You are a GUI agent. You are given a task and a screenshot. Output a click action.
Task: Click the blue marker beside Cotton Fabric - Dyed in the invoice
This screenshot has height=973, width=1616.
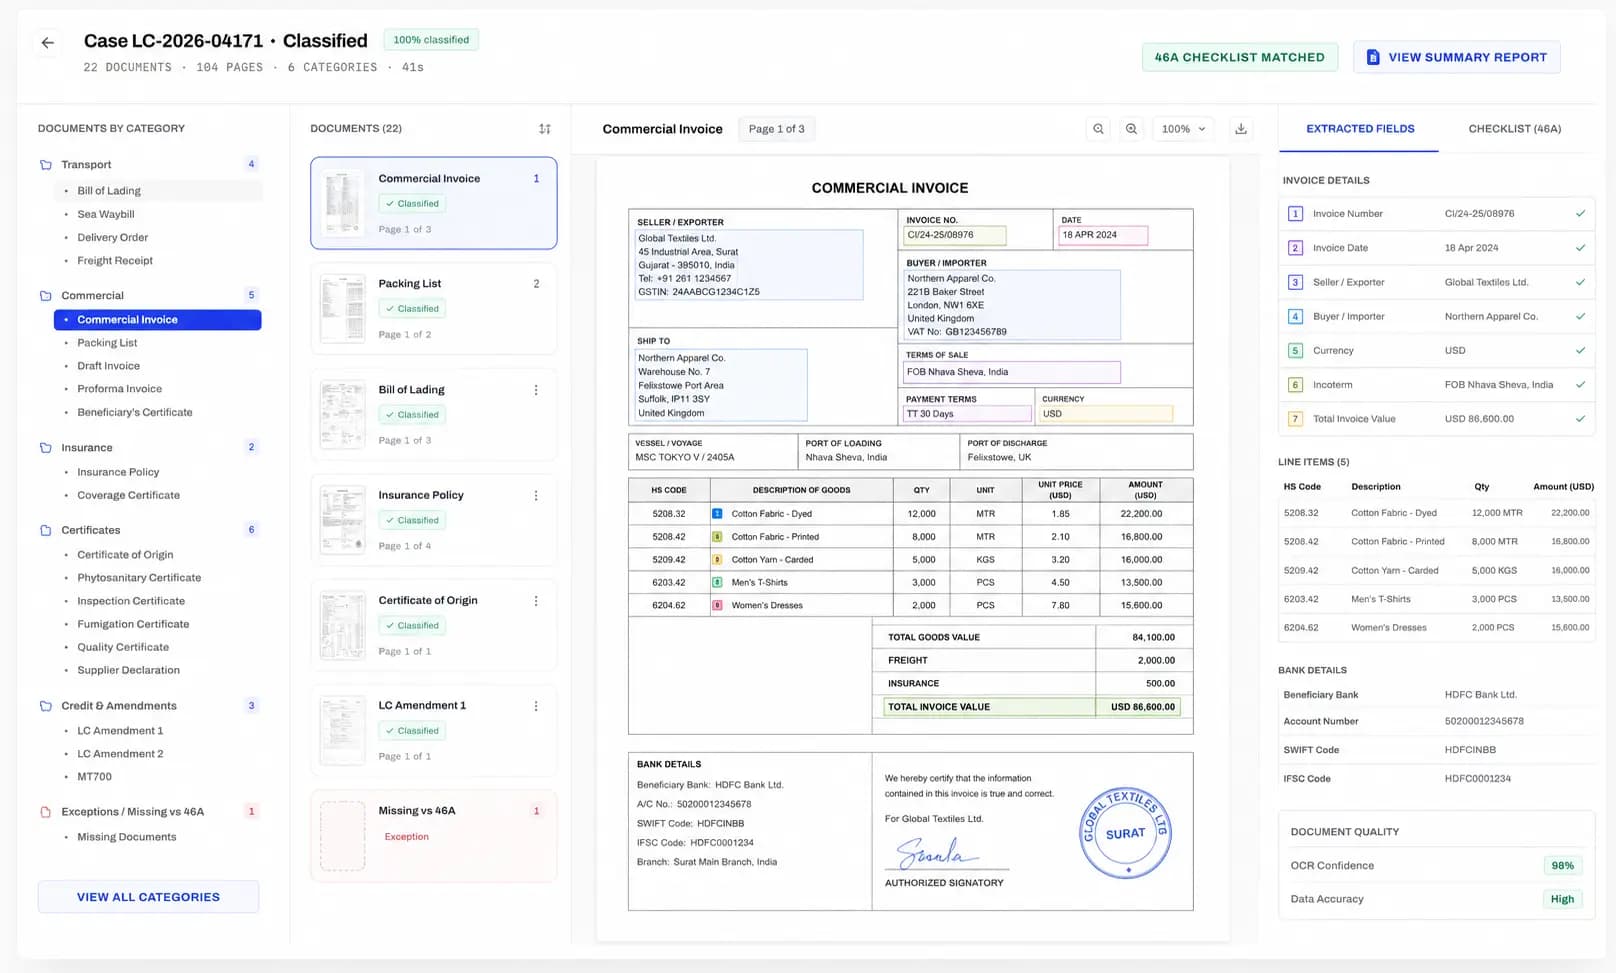[x=717, y=514]
